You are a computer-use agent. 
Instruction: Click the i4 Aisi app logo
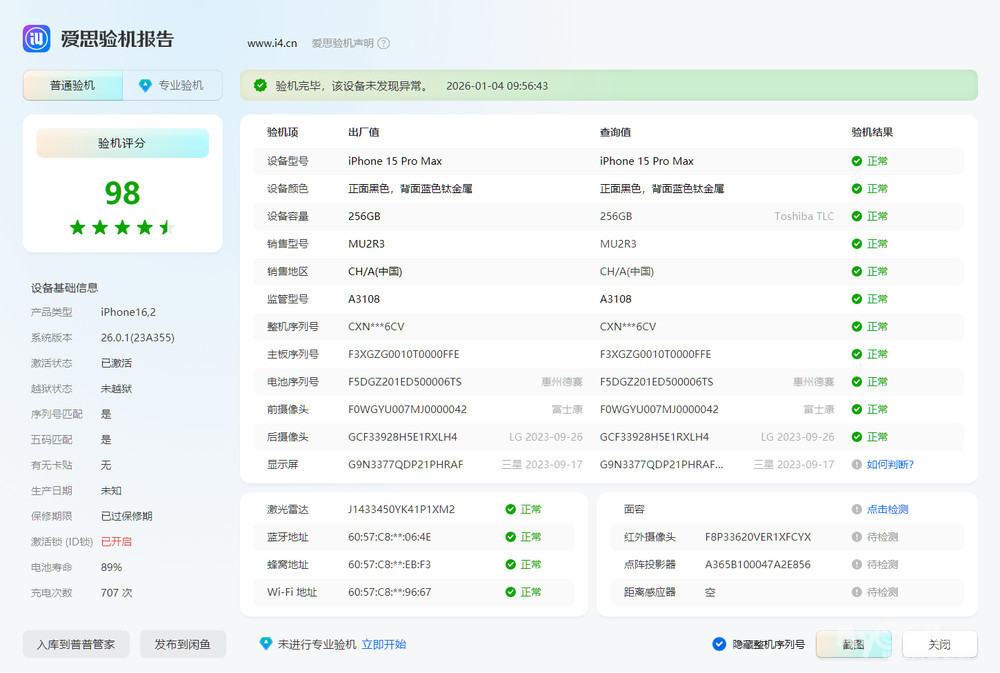click(x=37, y=39)
